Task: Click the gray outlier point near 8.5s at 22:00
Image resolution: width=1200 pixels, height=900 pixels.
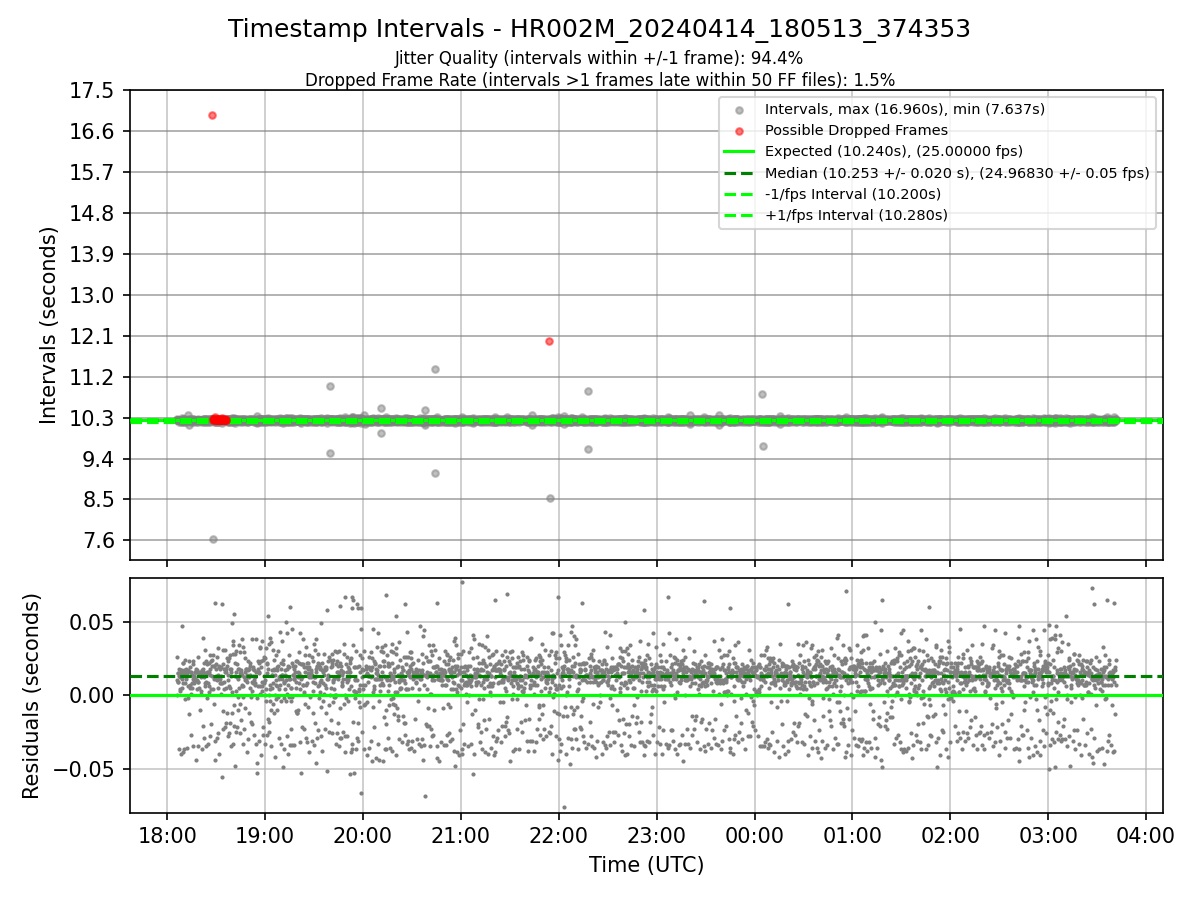Action: click(x=550, y=498)
